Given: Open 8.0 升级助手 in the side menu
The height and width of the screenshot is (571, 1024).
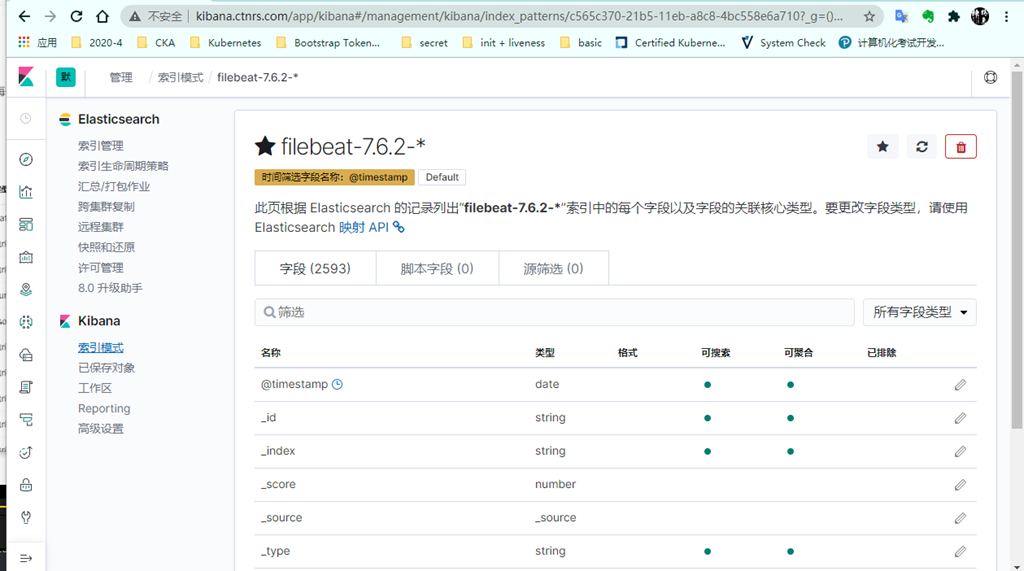Looking at the screenshot, I should (x=110, y=288).
